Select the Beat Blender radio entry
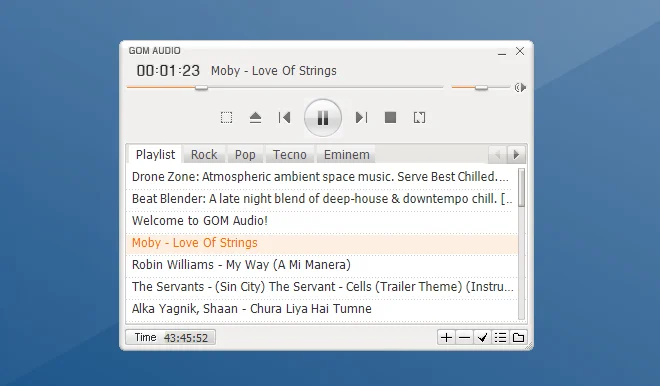 coord(322,199)
